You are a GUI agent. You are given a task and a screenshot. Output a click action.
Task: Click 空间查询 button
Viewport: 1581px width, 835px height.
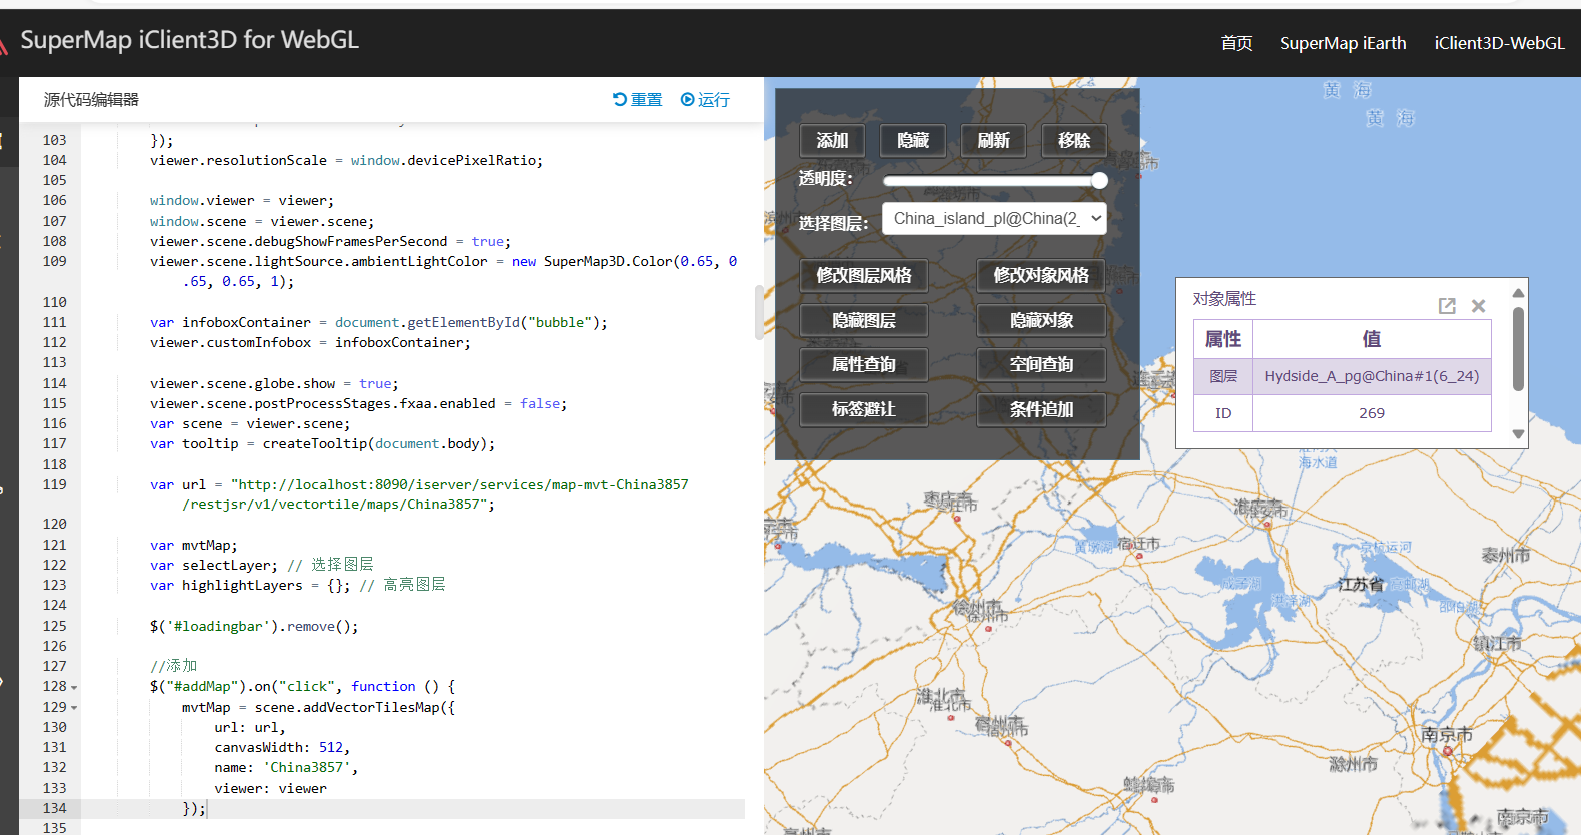click(x=1041, y=365)
